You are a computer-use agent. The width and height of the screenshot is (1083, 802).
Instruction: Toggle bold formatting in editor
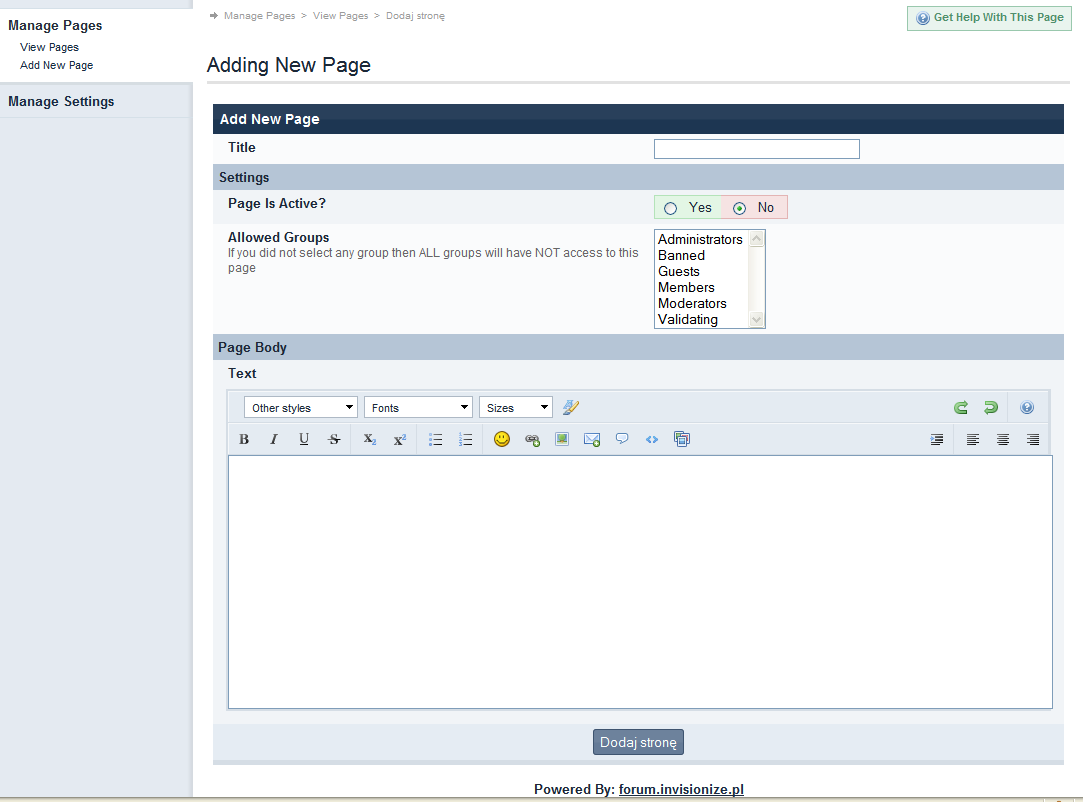point(244,439)
